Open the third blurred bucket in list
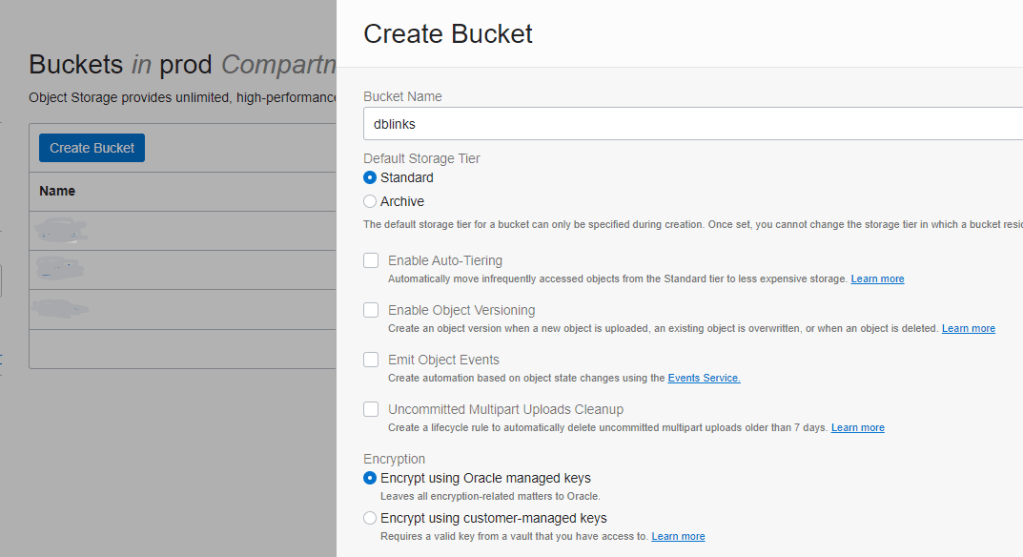 tap(60, 308)
